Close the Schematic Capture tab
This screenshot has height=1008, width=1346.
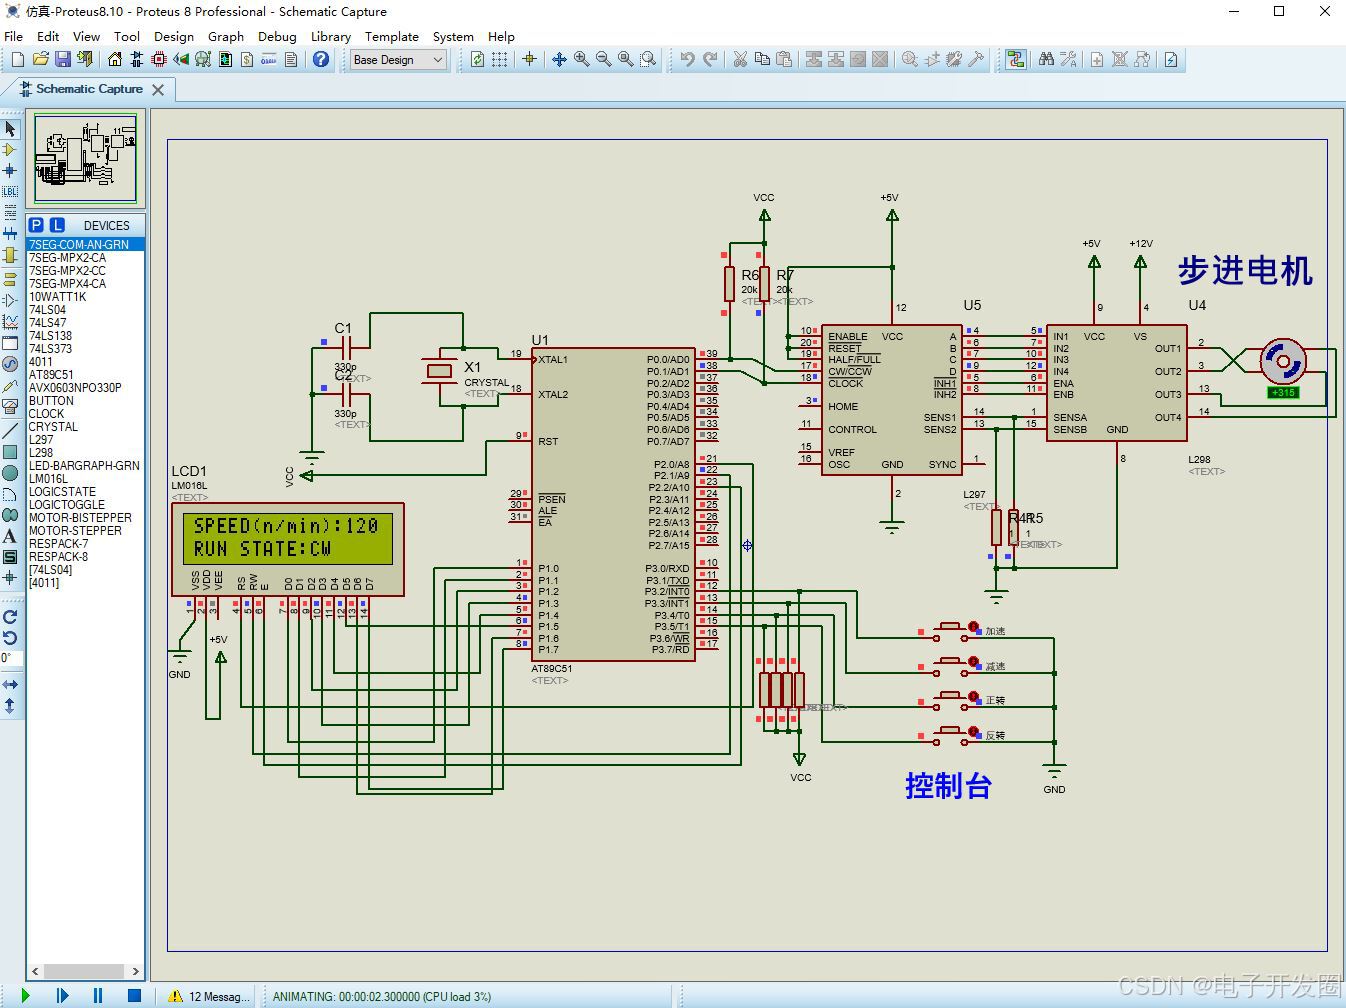pos(158,89)
